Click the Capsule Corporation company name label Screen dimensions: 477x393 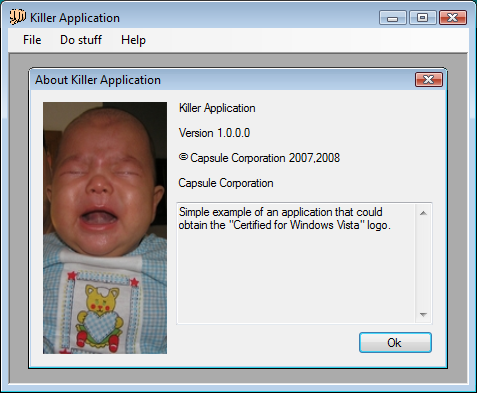(226, 183)
